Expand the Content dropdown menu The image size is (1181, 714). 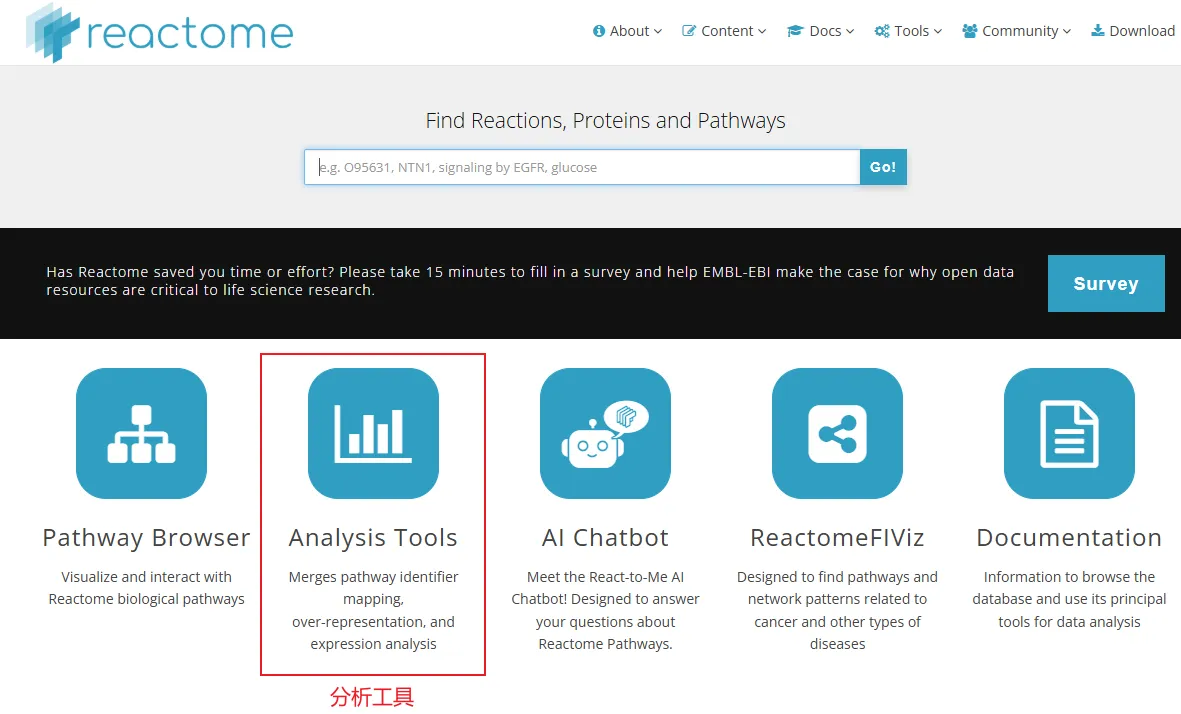(724, 31)
